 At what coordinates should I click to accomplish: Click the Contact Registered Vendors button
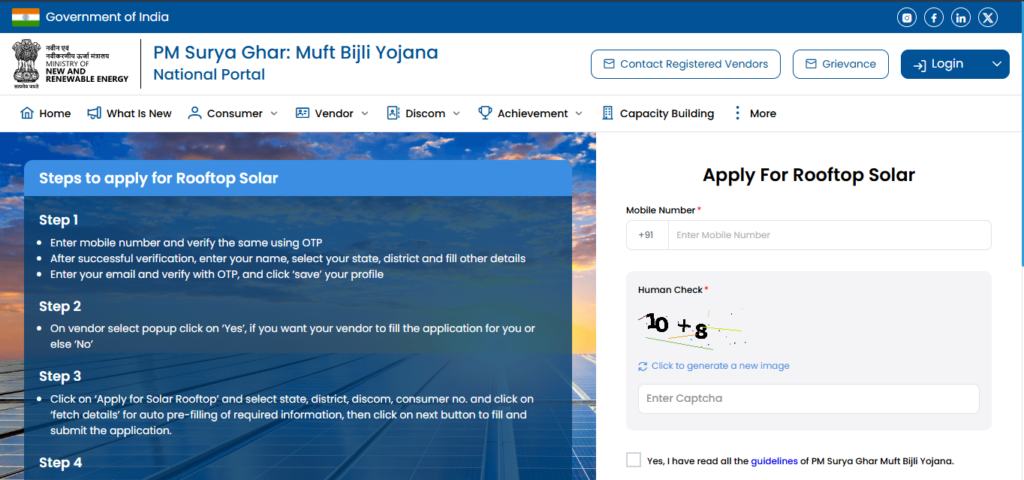(686, 64)
